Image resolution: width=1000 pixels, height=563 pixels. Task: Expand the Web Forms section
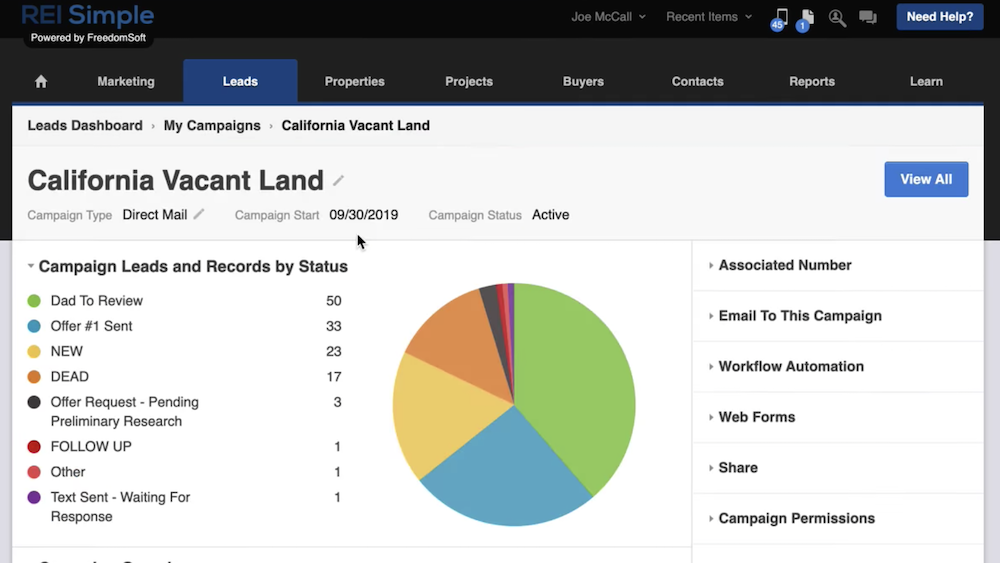[756, 417]
